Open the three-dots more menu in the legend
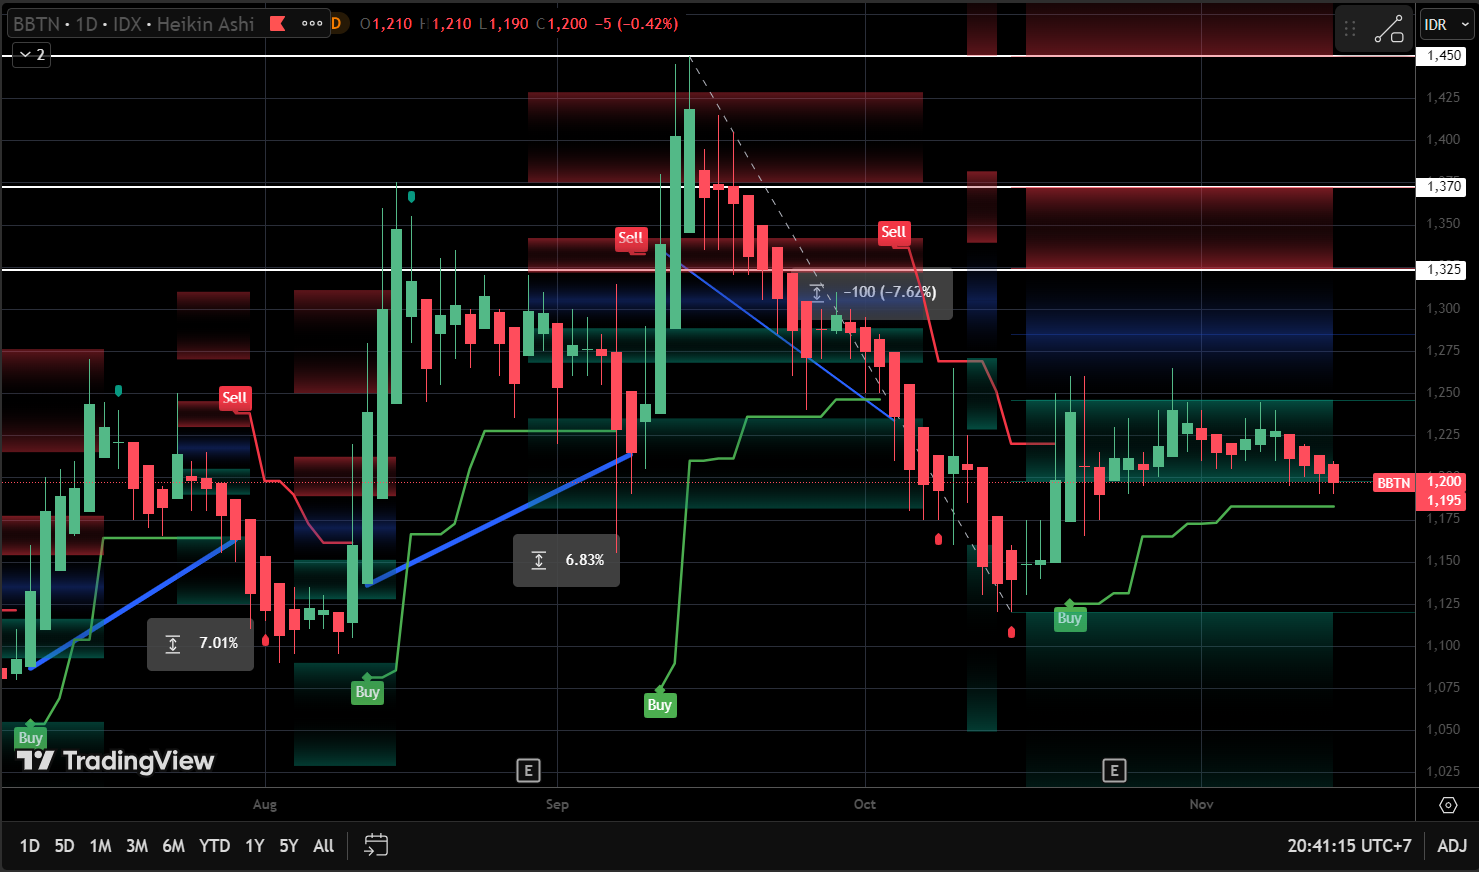 click(312, 23)
